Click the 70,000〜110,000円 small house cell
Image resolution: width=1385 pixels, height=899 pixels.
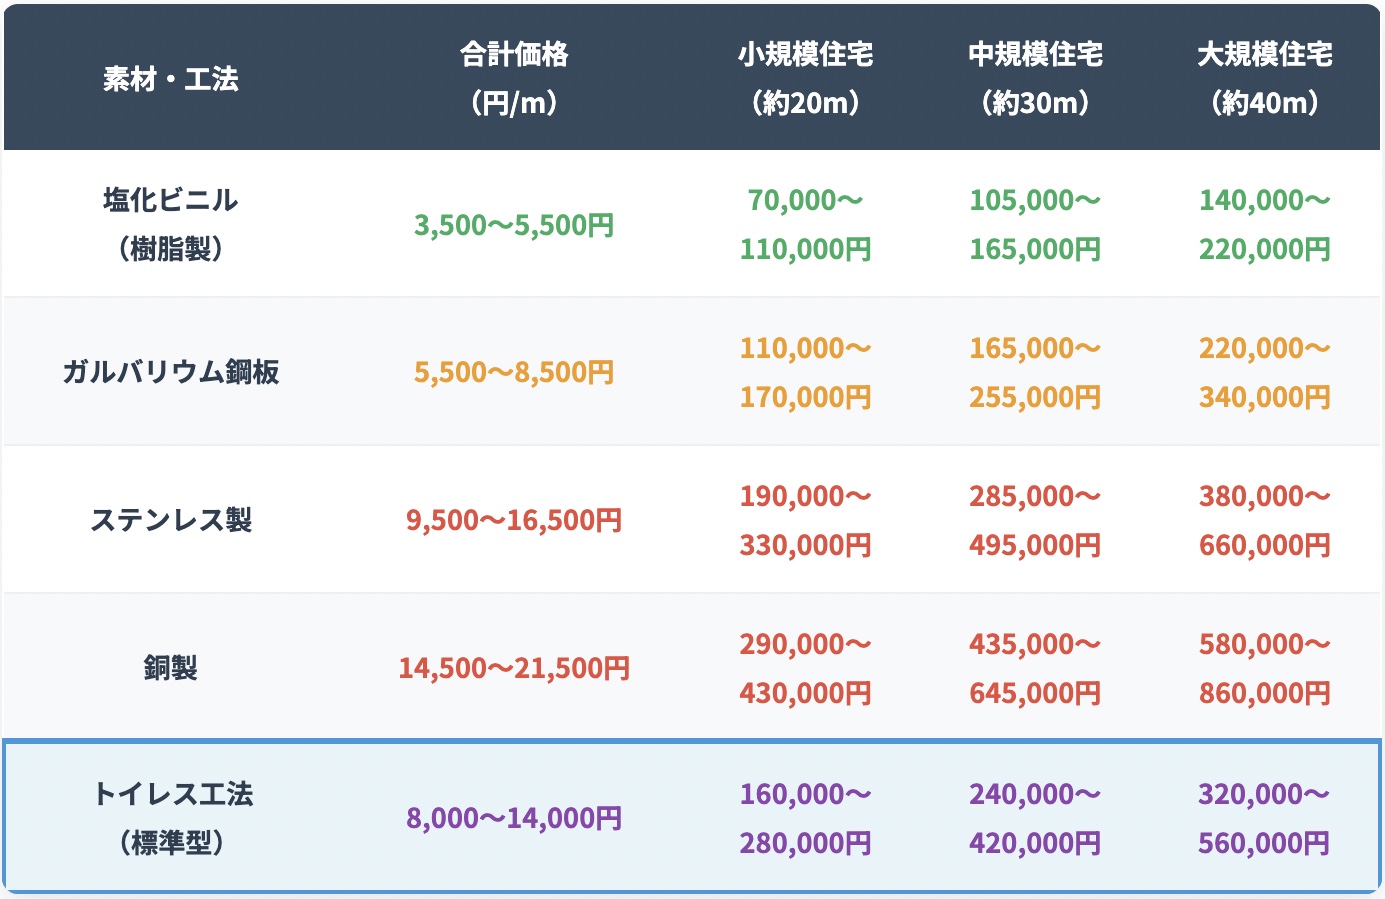[x=805, y=224]
